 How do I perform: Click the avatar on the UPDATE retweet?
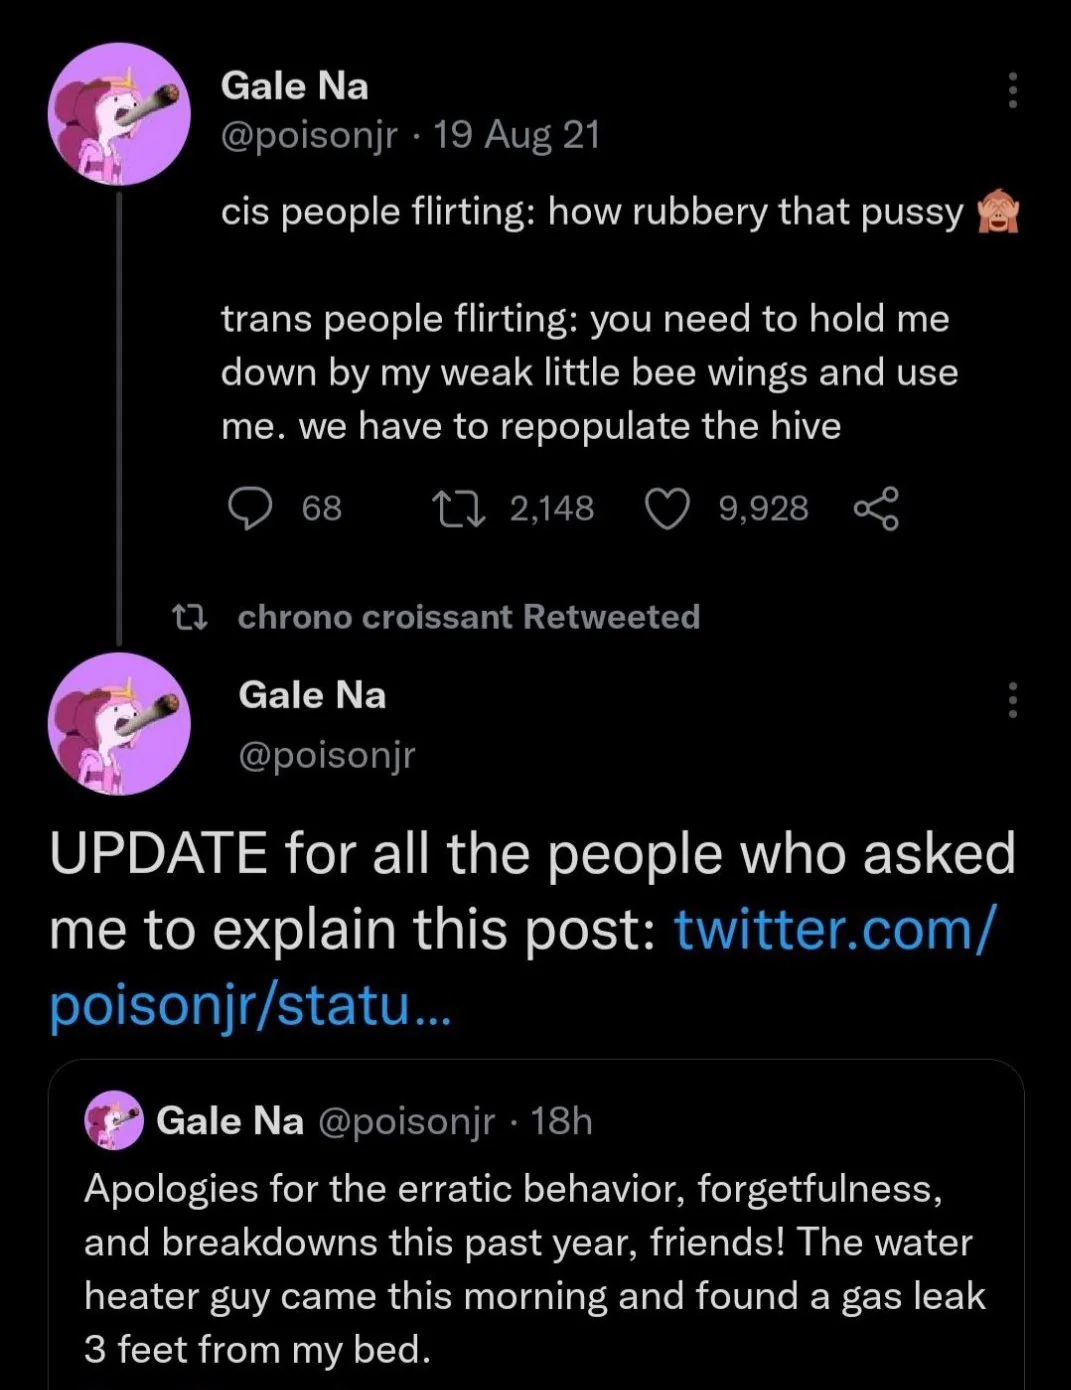(x=120, y=726)
